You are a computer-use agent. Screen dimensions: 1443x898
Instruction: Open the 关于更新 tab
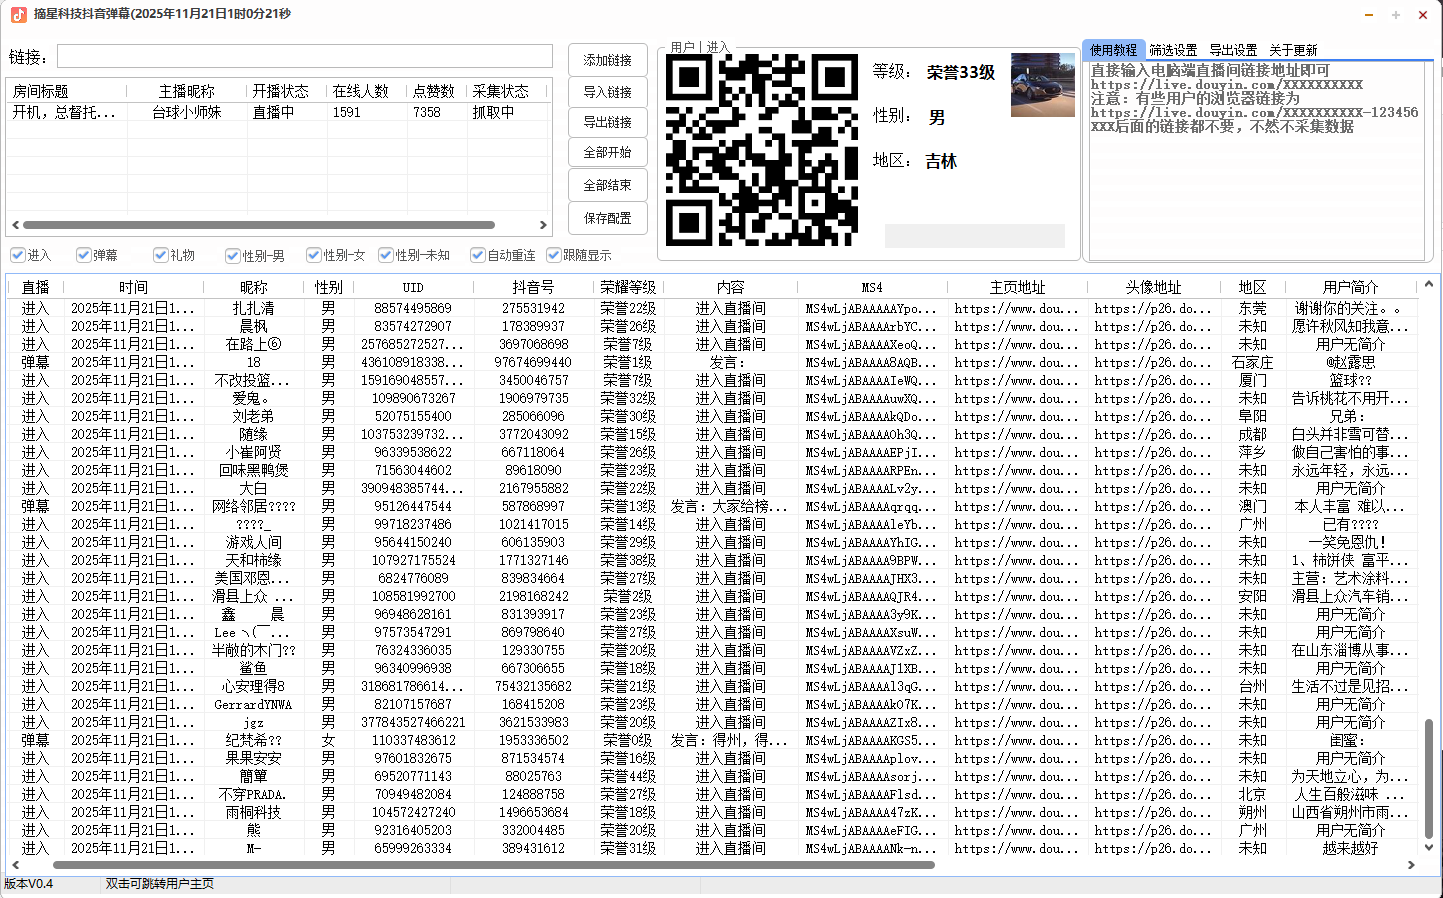[x=1292, y=50]
